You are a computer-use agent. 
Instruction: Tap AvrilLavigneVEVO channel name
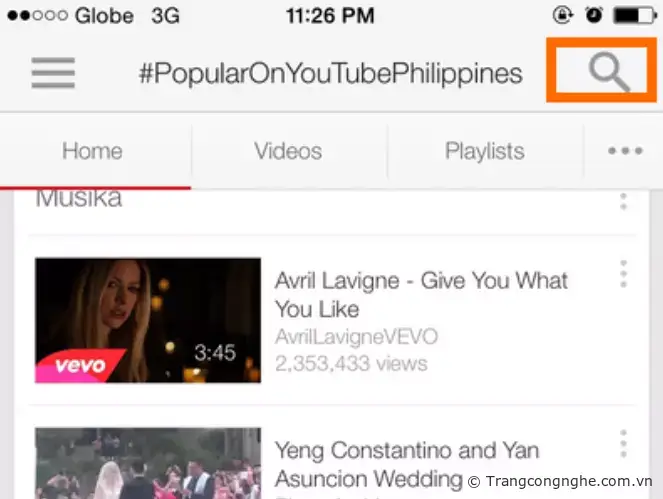tap(356, 337)
